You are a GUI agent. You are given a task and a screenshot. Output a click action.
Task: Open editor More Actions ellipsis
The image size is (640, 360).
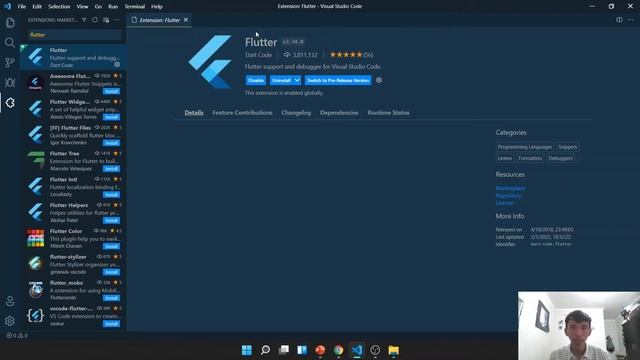(631, 20)
